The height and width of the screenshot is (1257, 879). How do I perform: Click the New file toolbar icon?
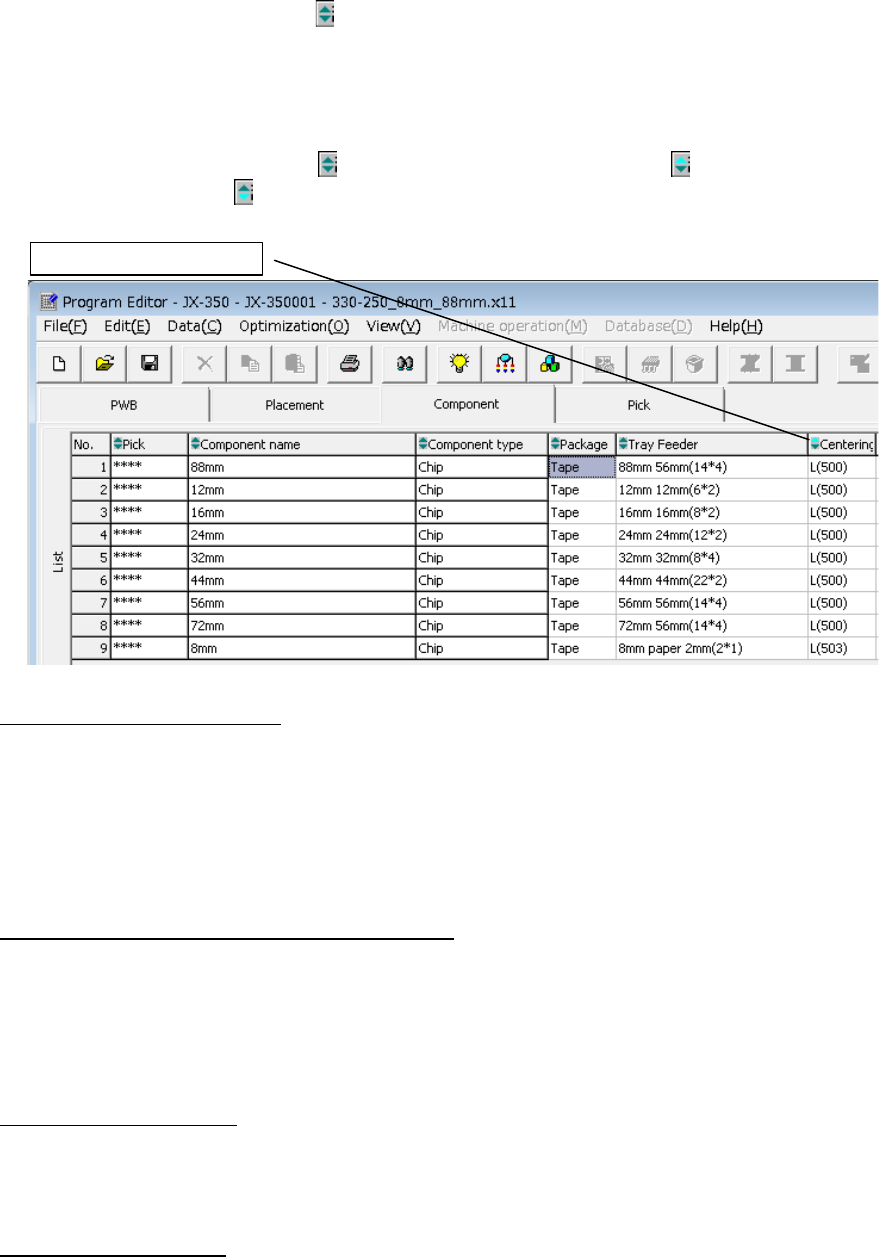tap(58, 363)
